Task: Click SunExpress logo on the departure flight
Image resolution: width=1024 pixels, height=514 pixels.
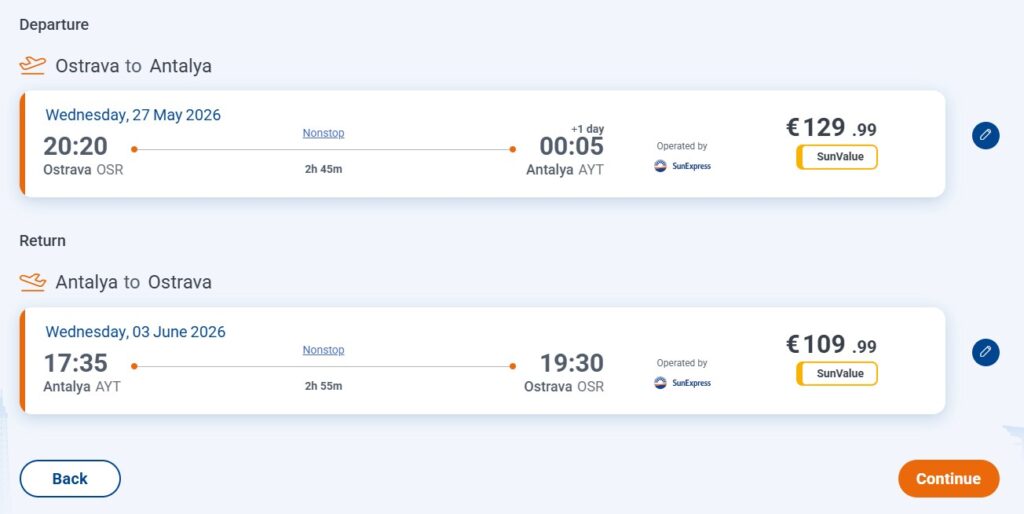Action: (682, 166)
